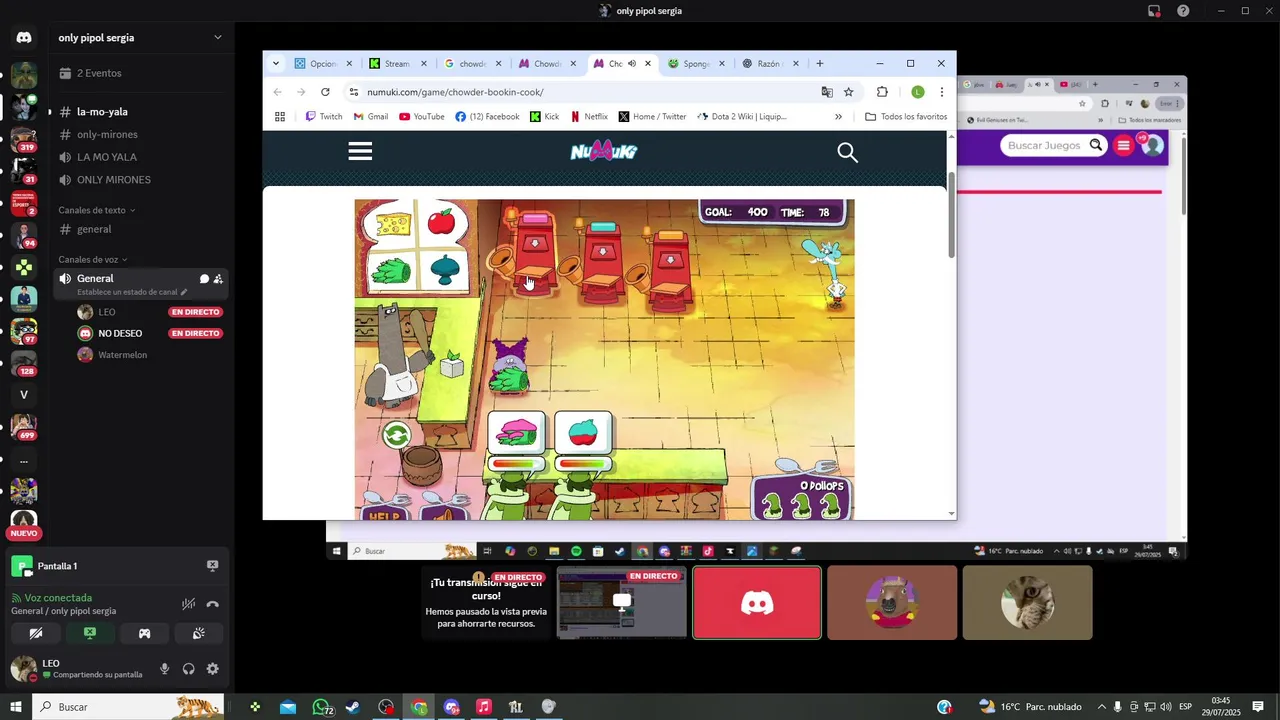Open the Discord inbox icon in the title bar
This screenshot has height=720, width=1280.
coord(1154,11)
